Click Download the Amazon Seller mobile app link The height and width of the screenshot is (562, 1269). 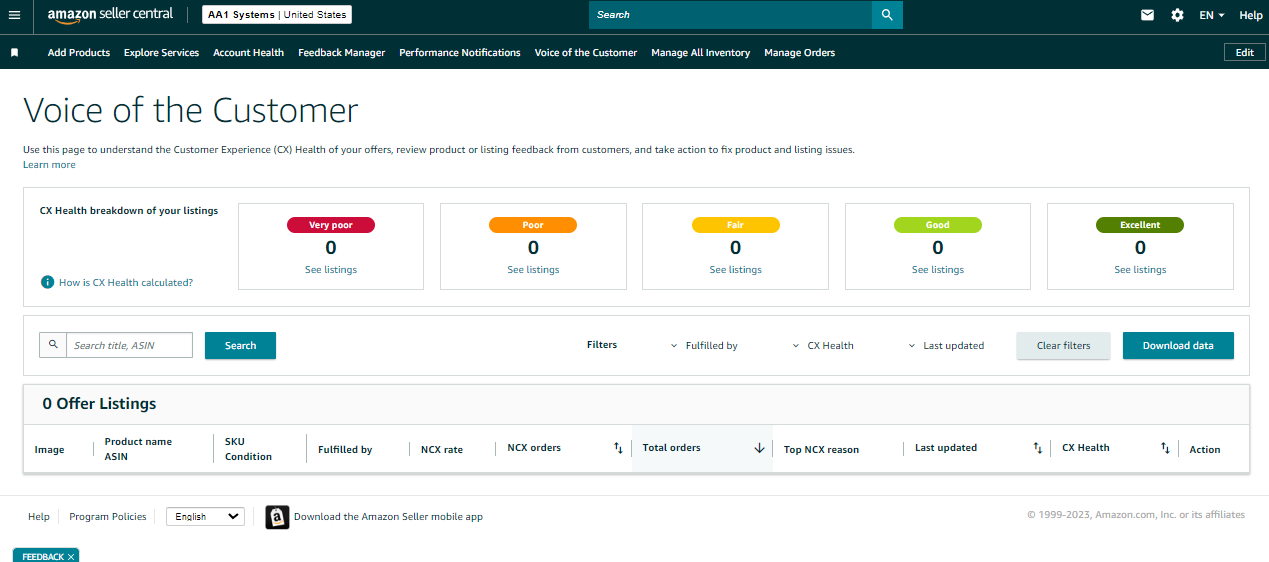pos(388,517)
